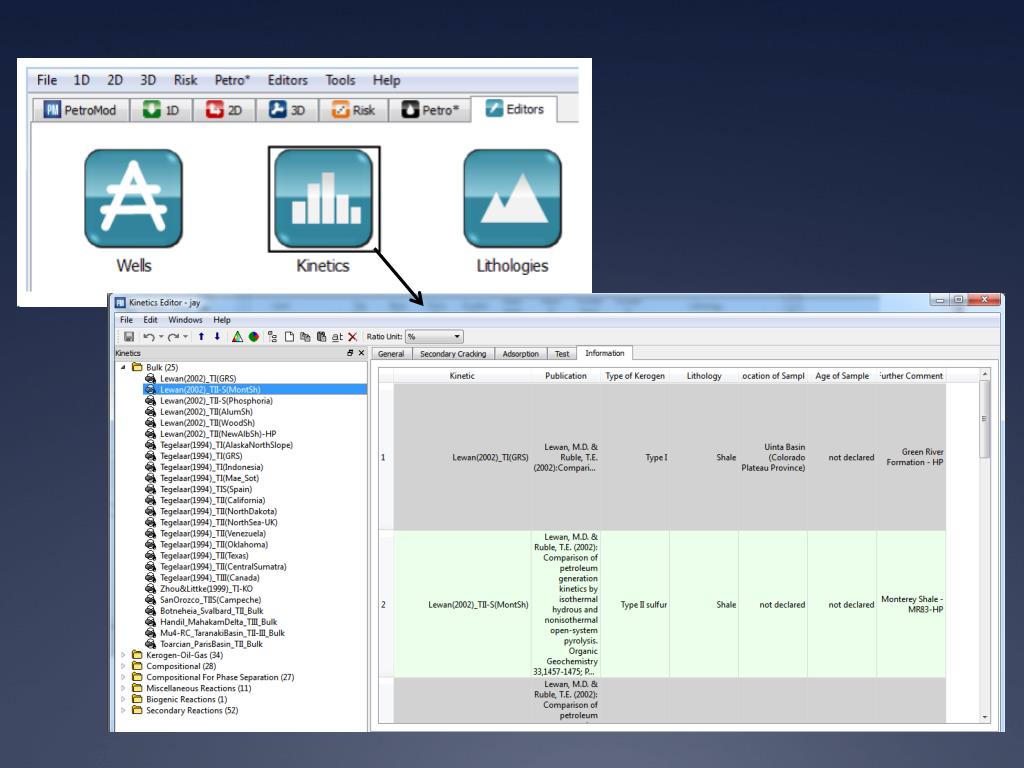
Task: Open the Wells editor icon
Action: [x=133, y=199]
